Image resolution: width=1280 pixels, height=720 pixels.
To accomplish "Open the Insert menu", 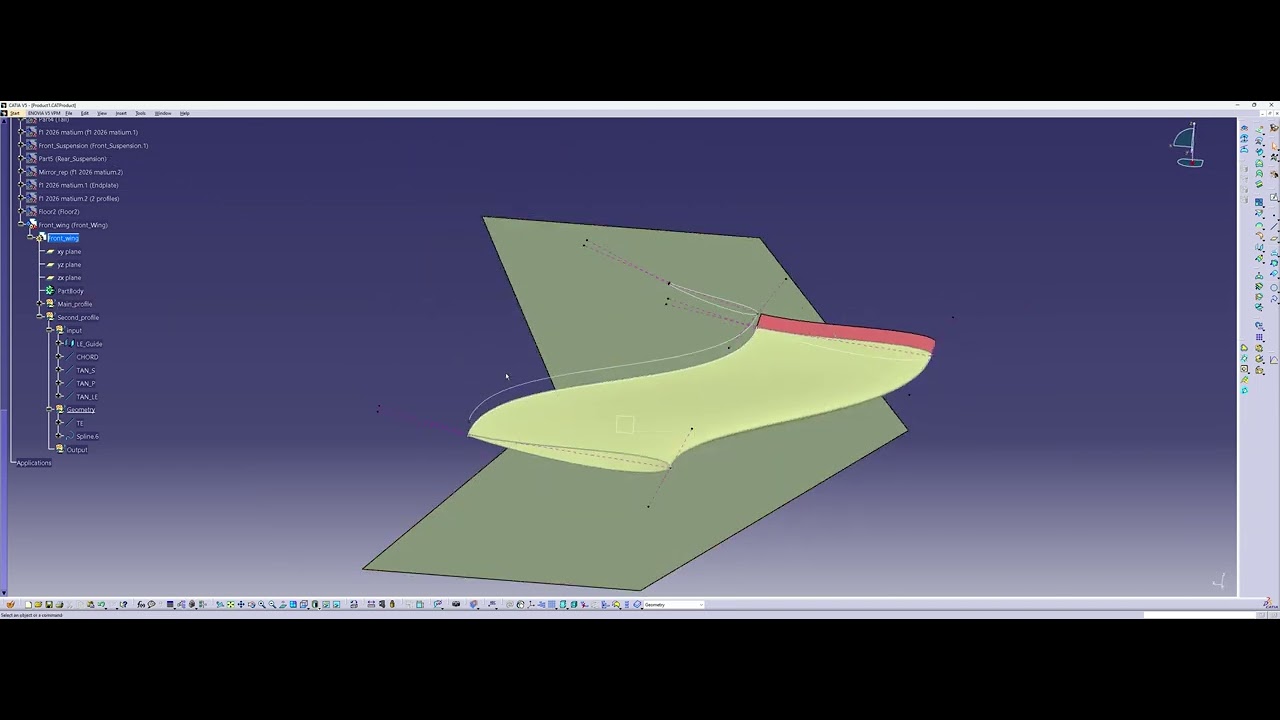I will 121,113.
